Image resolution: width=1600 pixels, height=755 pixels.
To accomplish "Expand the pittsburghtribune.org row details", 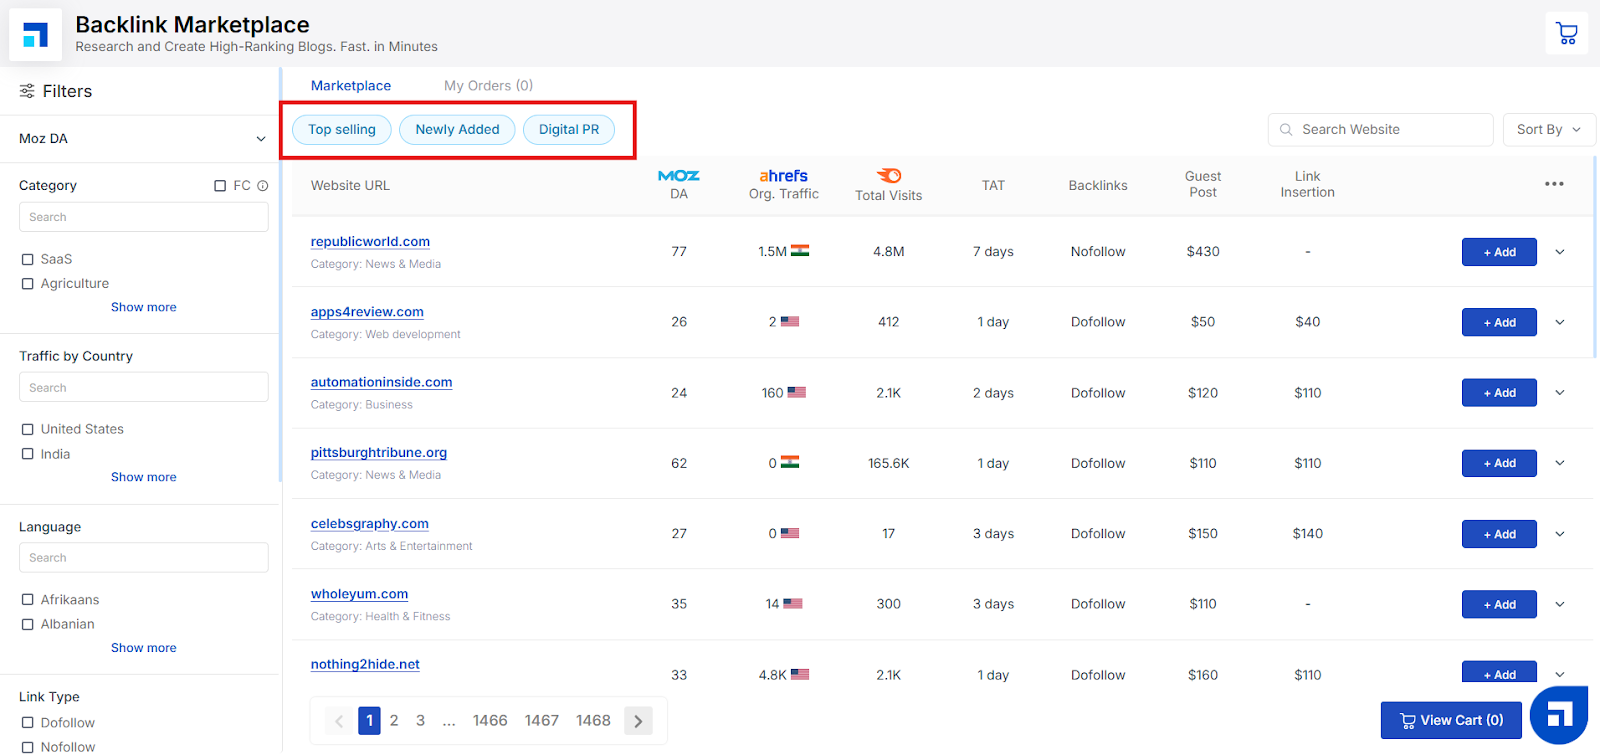I will click(x=1560, y=463).
